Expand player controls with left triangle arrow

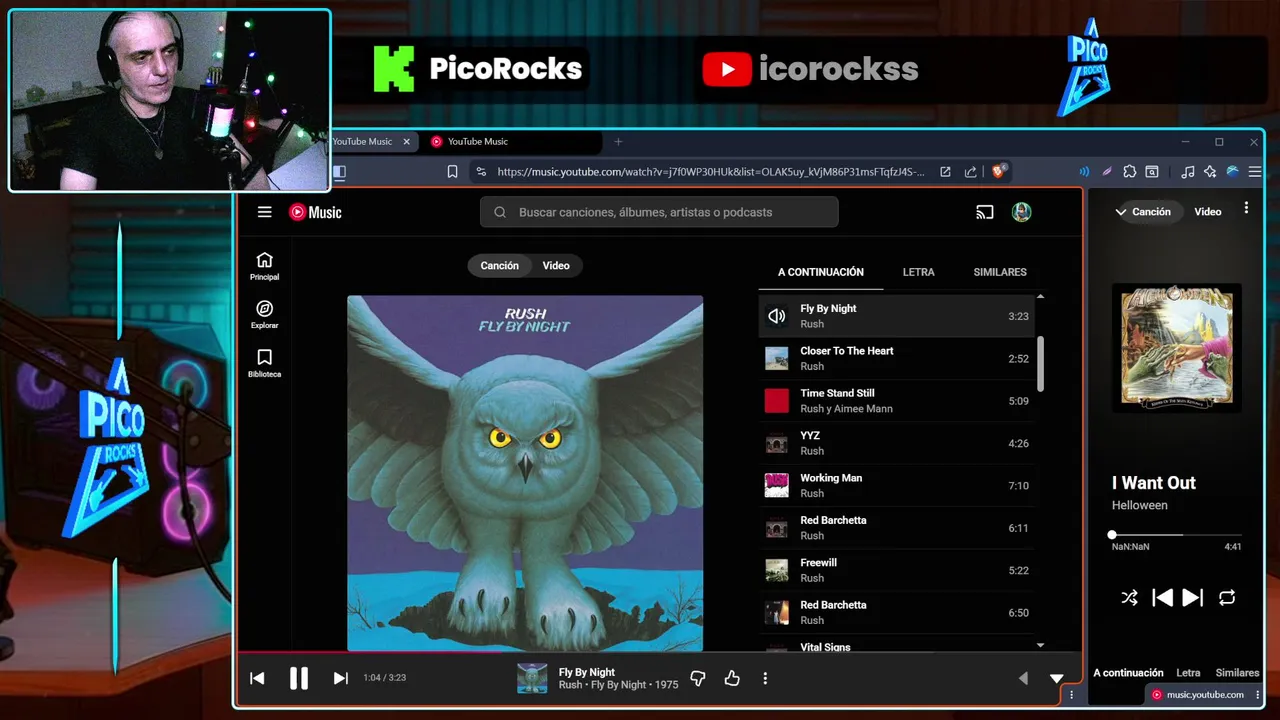click(1023, 678)
